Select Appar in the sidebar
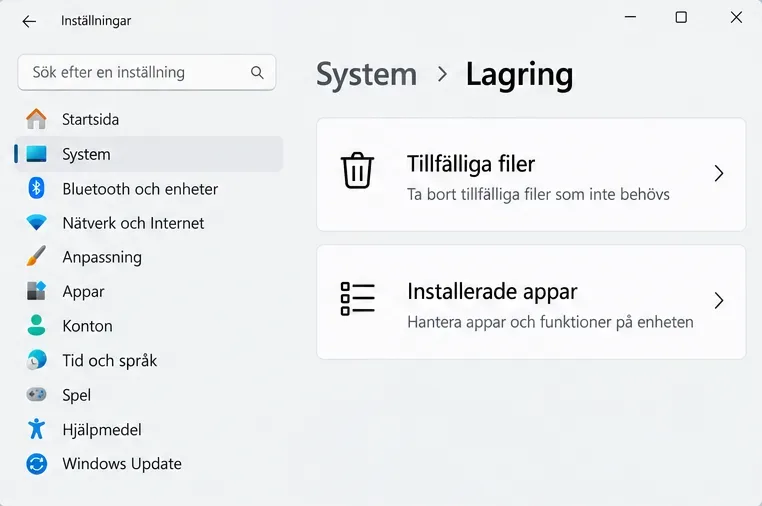This screenshot has height=506, width=762. point(149,292)
